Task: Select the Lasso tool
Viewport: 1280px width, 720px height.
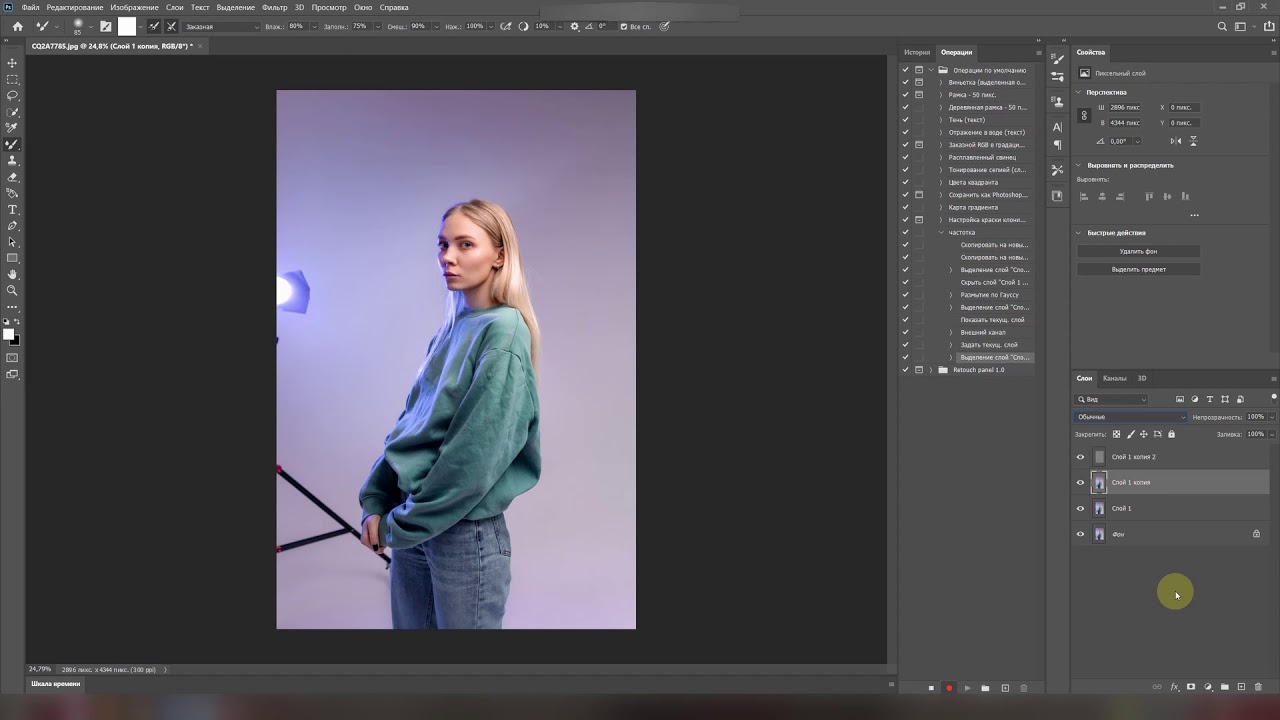Action: 12,96
